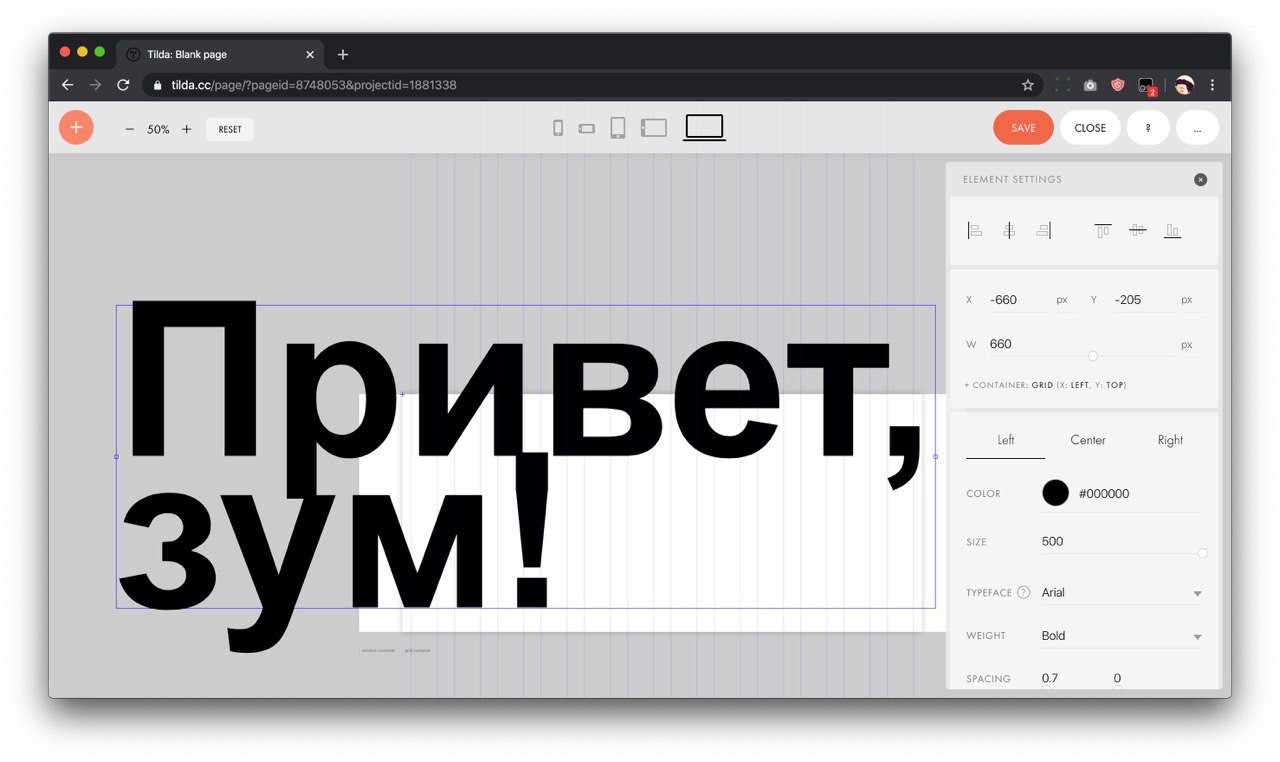Switch to tablet portrait screen view

point(618,128)
